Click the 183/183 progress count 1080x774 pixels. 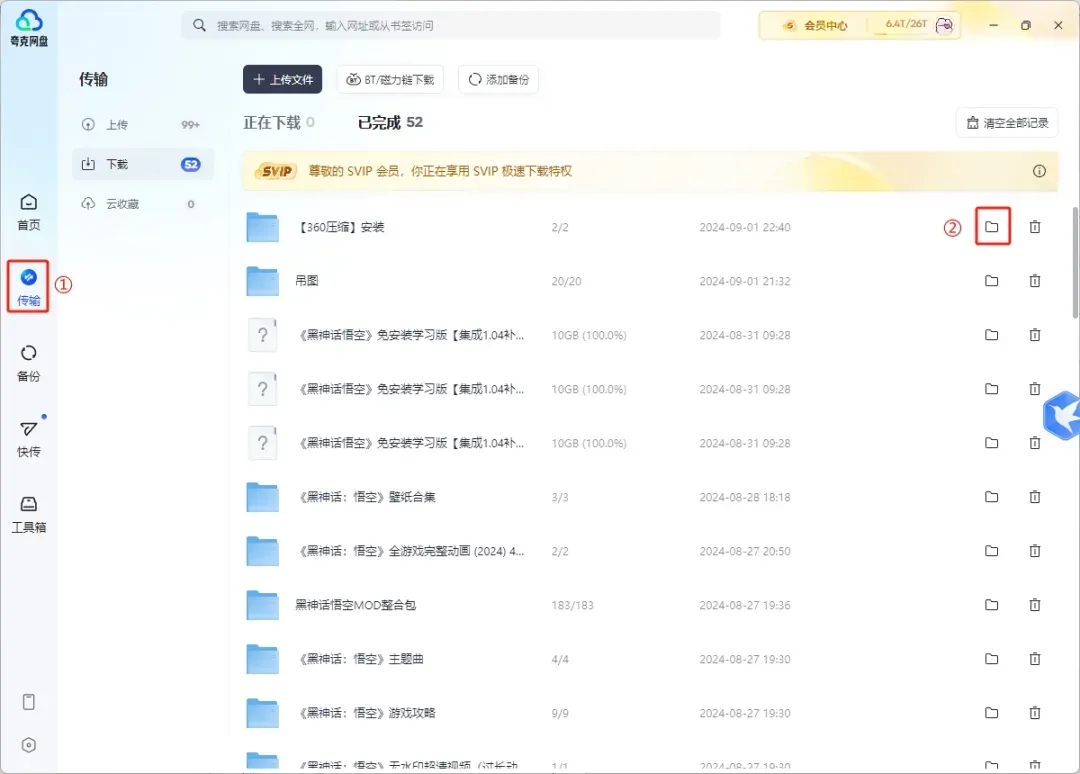click(572, 605)
